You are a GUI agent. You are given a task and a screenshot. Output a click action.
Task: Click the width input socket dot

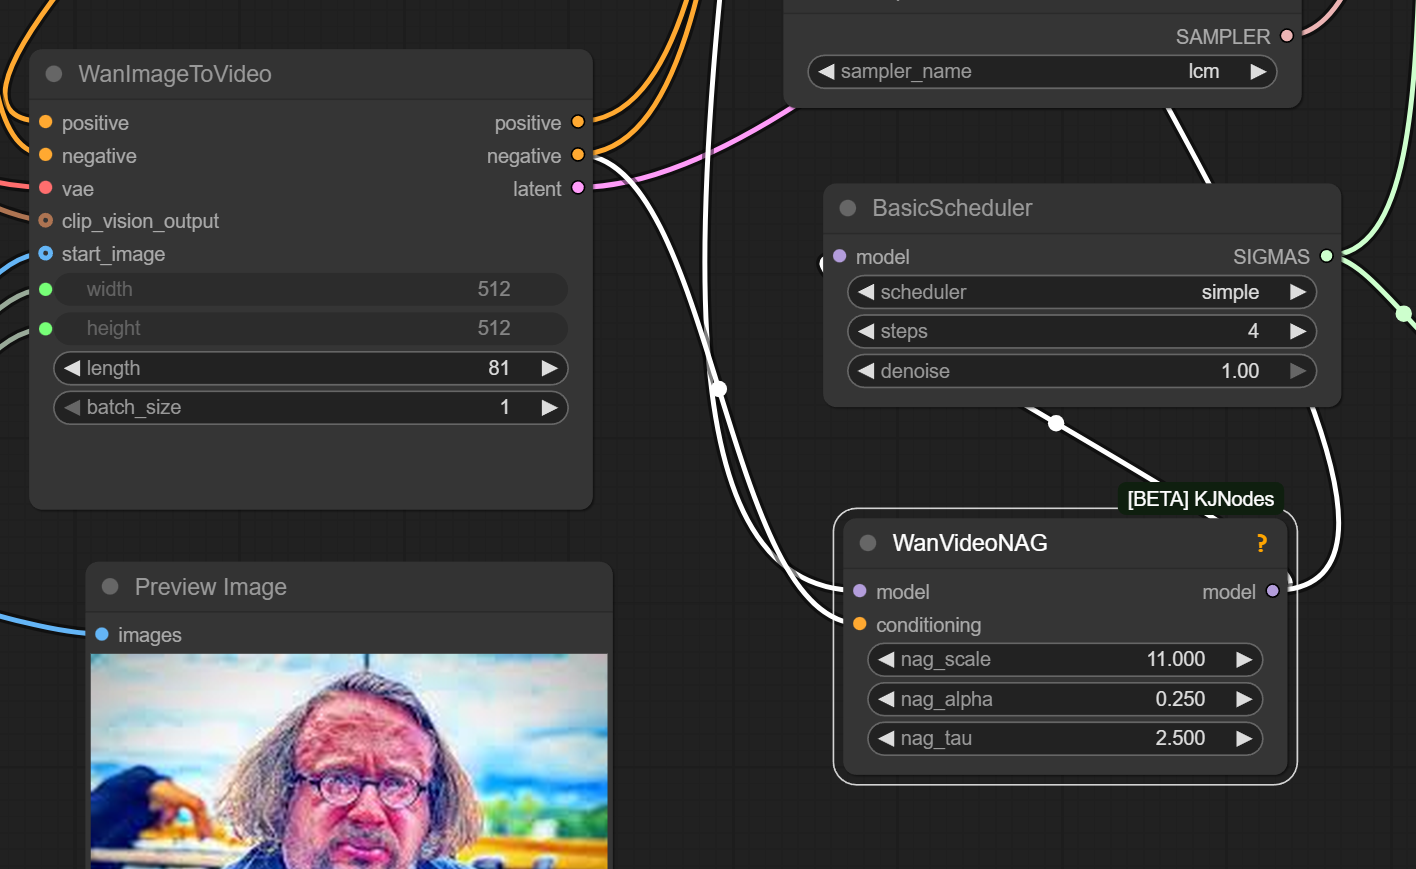pyautogui.click(x=46, y=289)
